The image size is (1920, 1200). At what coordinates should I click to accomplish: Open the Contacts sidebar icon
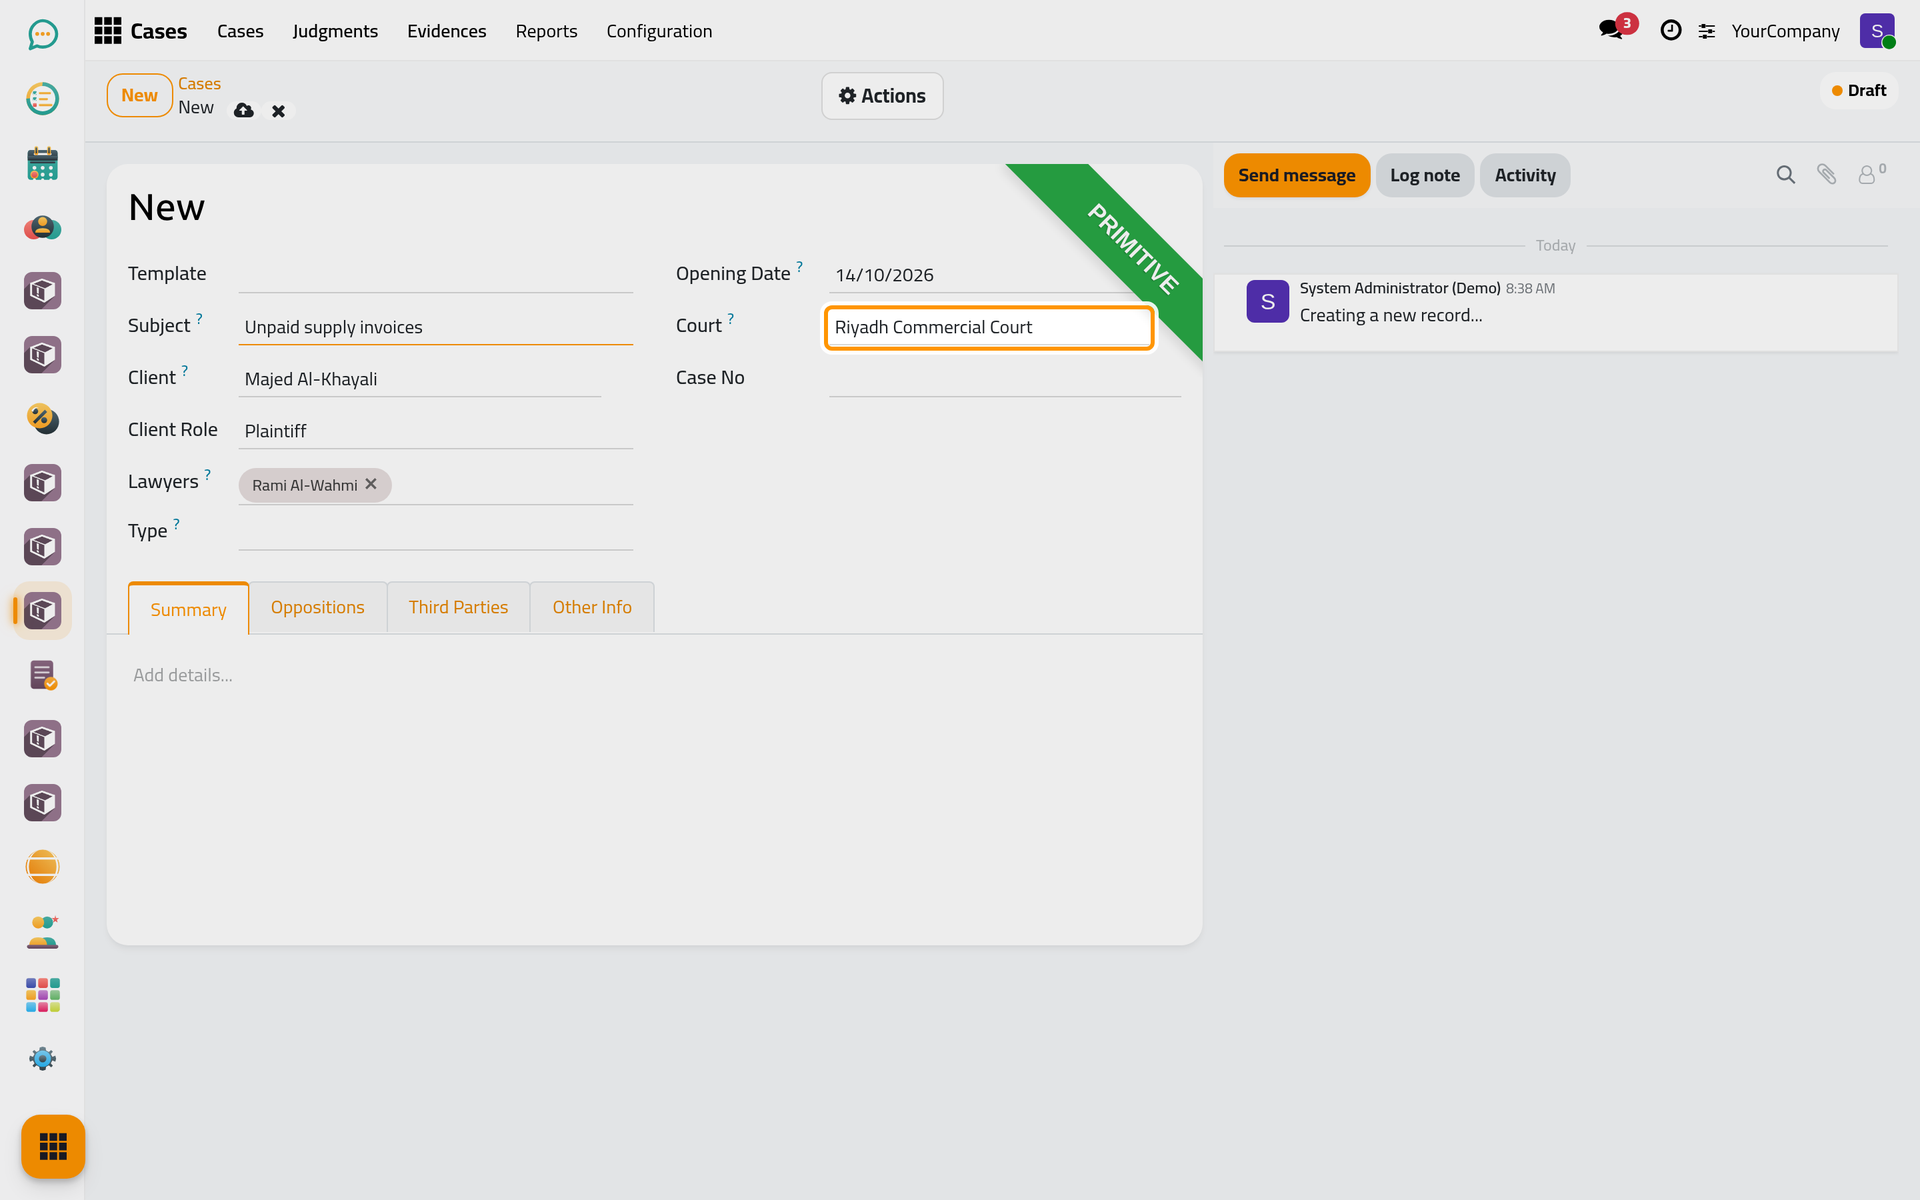coord(42,227)
